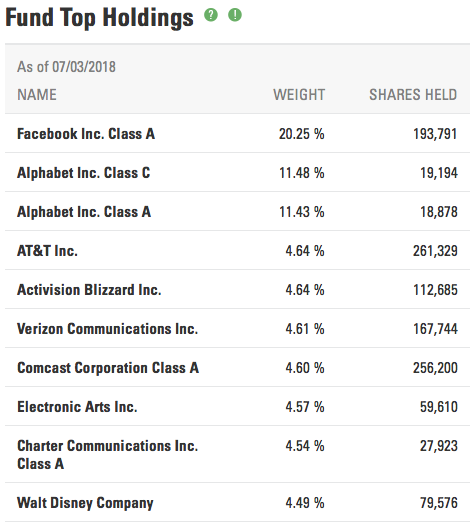Open Verizon Communications Inc. holding
475x528 pixels.
click(107, 329)
